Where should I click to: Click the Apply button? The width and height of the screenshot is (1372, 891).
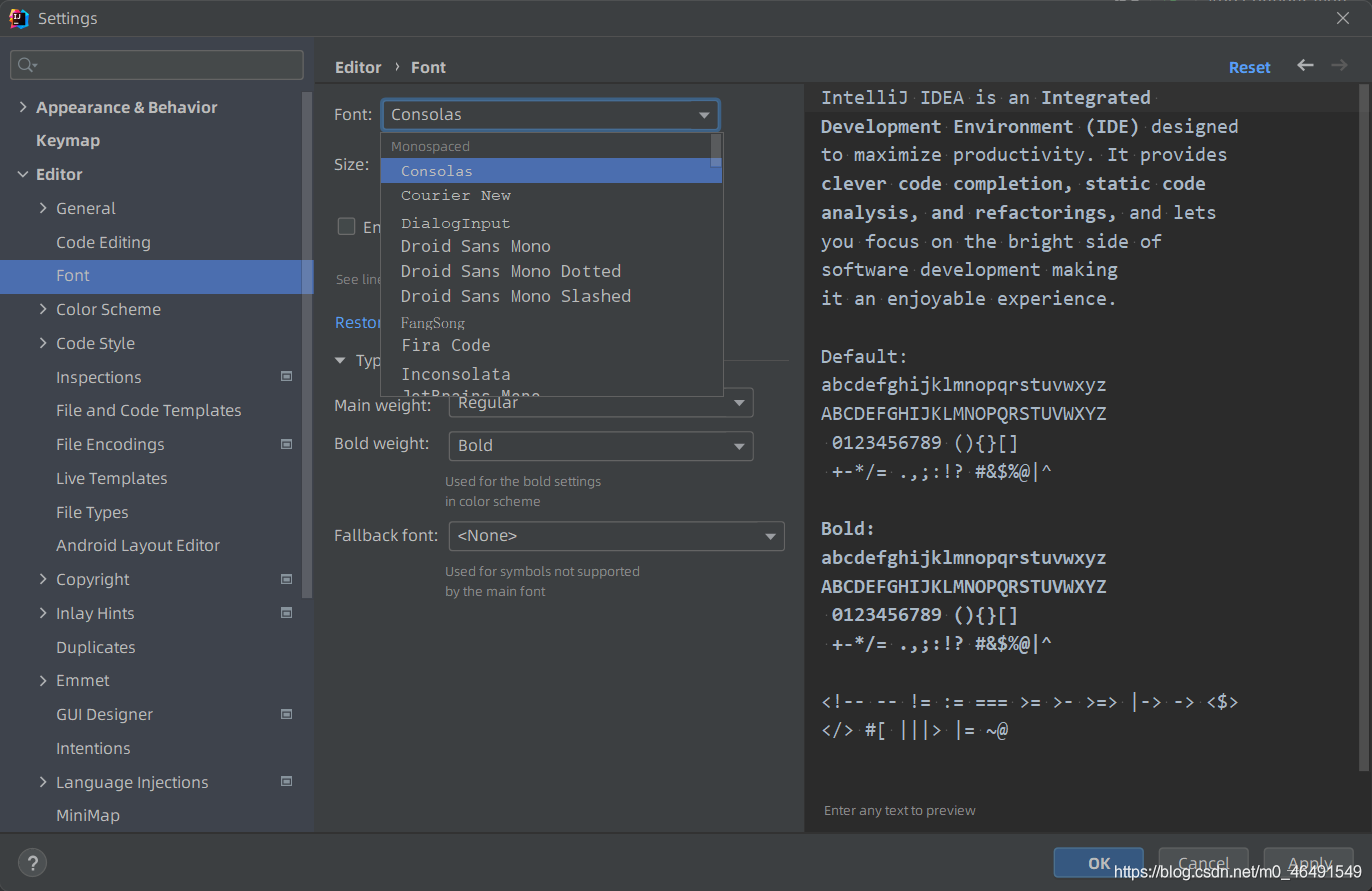coord(1309,863)
